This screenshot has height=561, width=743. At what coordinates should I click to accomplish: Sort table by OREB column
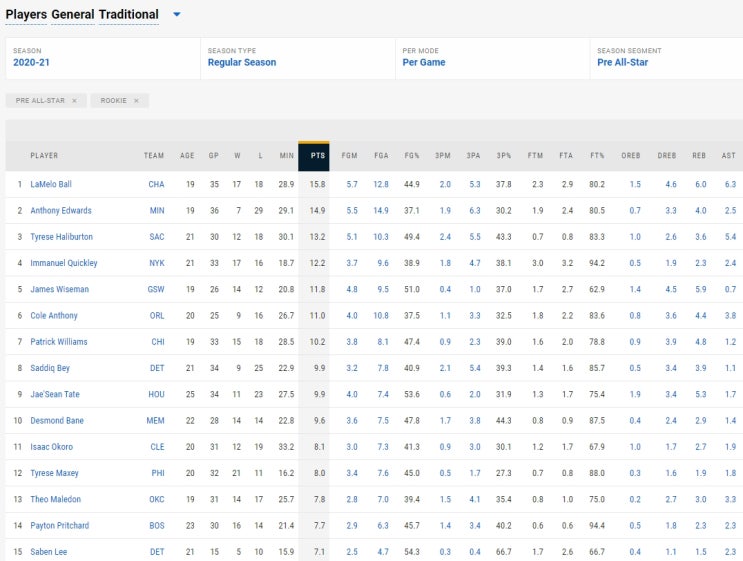coord(631,156)
